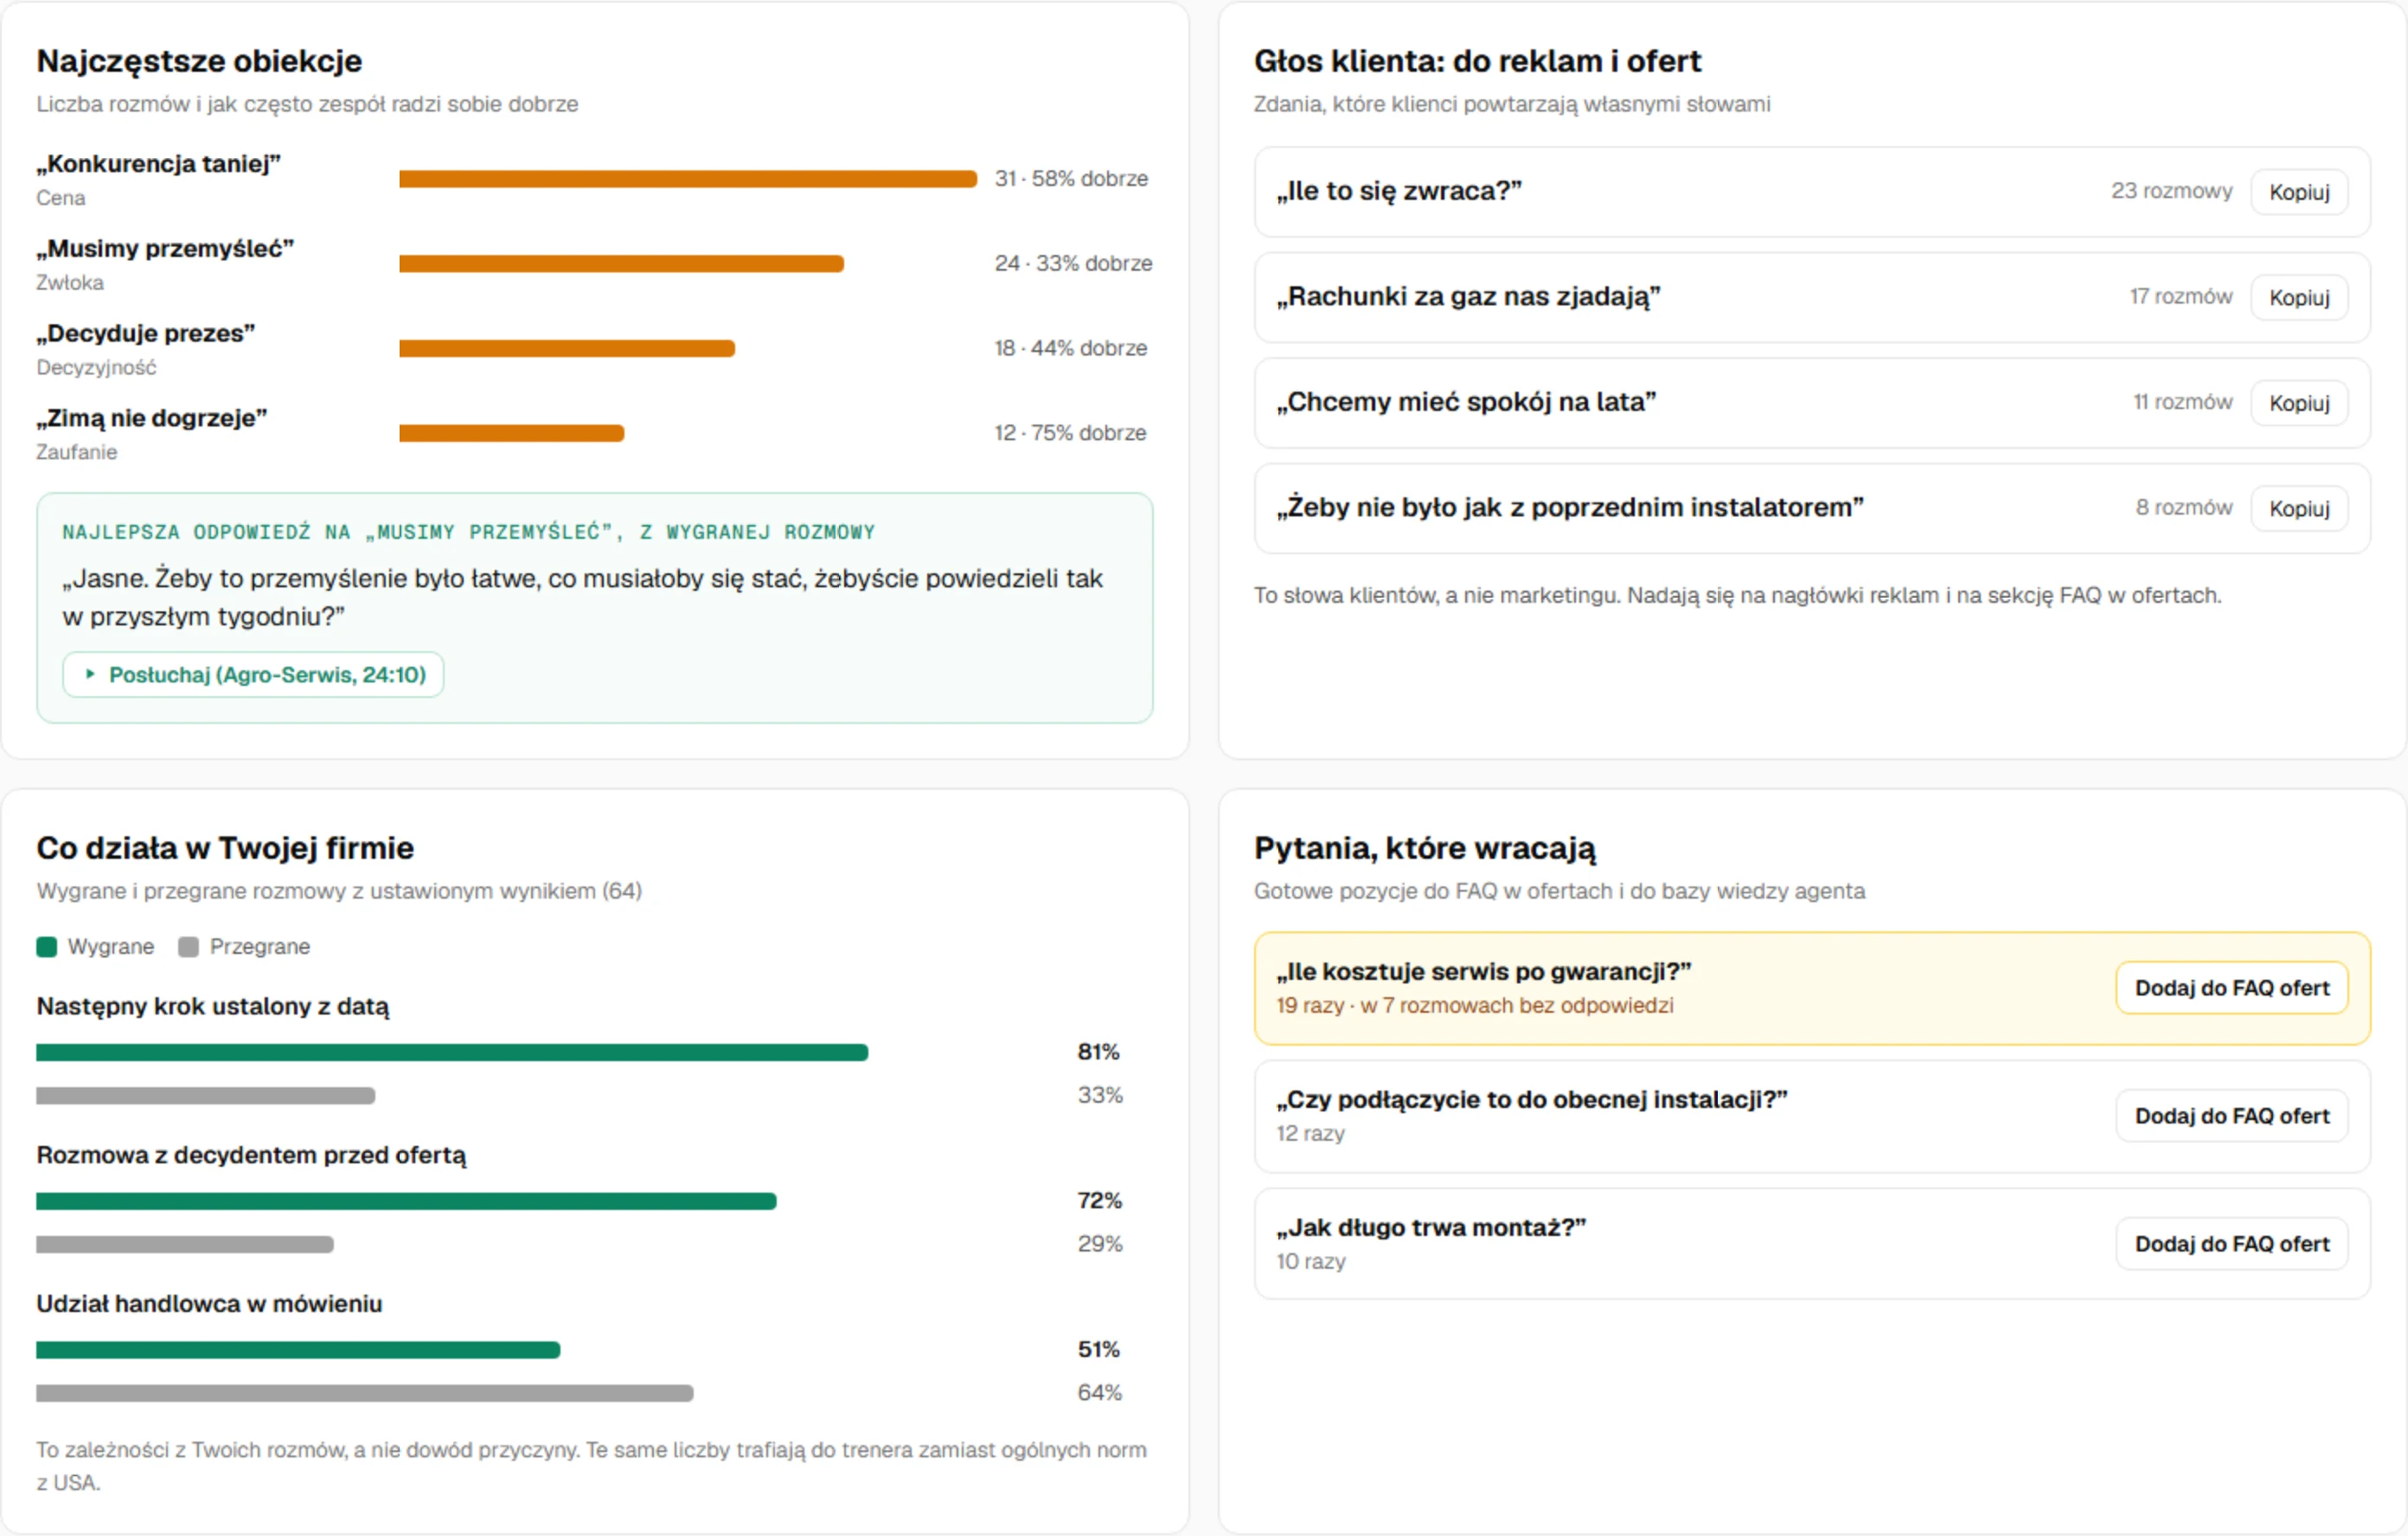Select the „Konkurencja taniej” objection bar
This screenshot has width=2408, height=1536.
coord(688,179)
